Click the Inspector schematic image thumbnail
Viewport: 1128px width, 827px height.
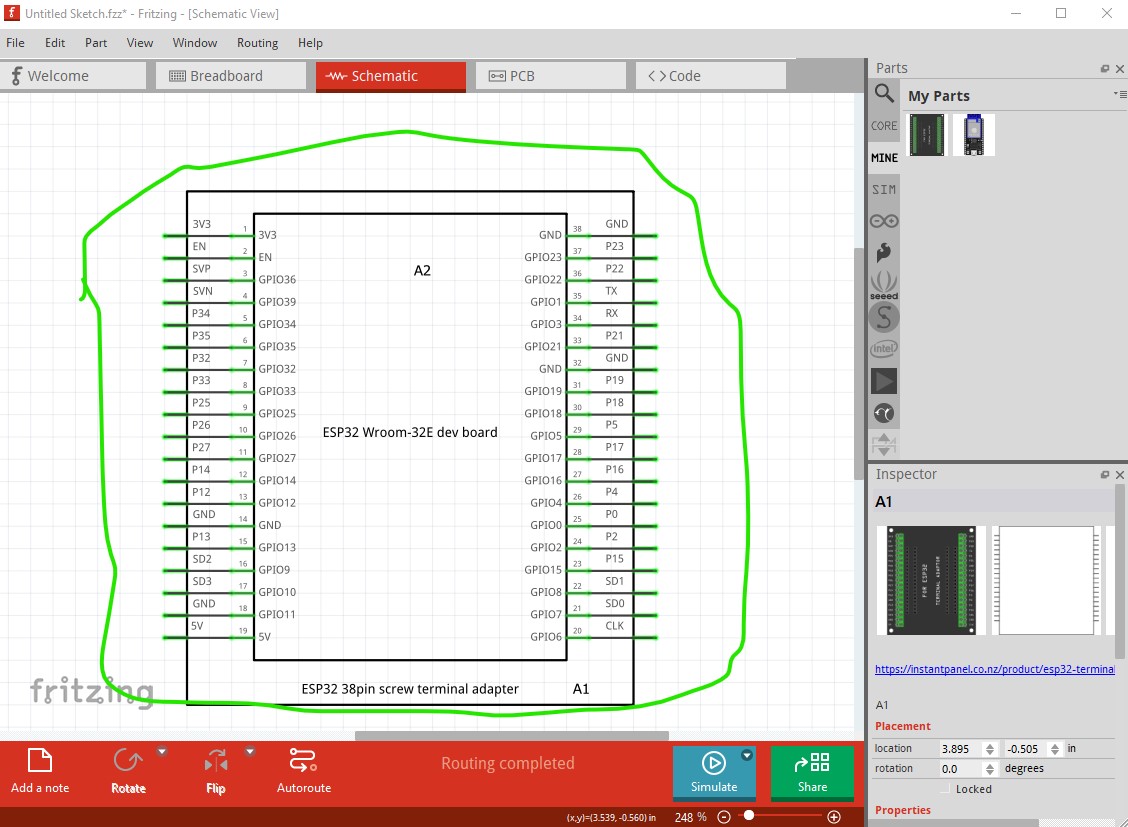[x=1046, y=580]
